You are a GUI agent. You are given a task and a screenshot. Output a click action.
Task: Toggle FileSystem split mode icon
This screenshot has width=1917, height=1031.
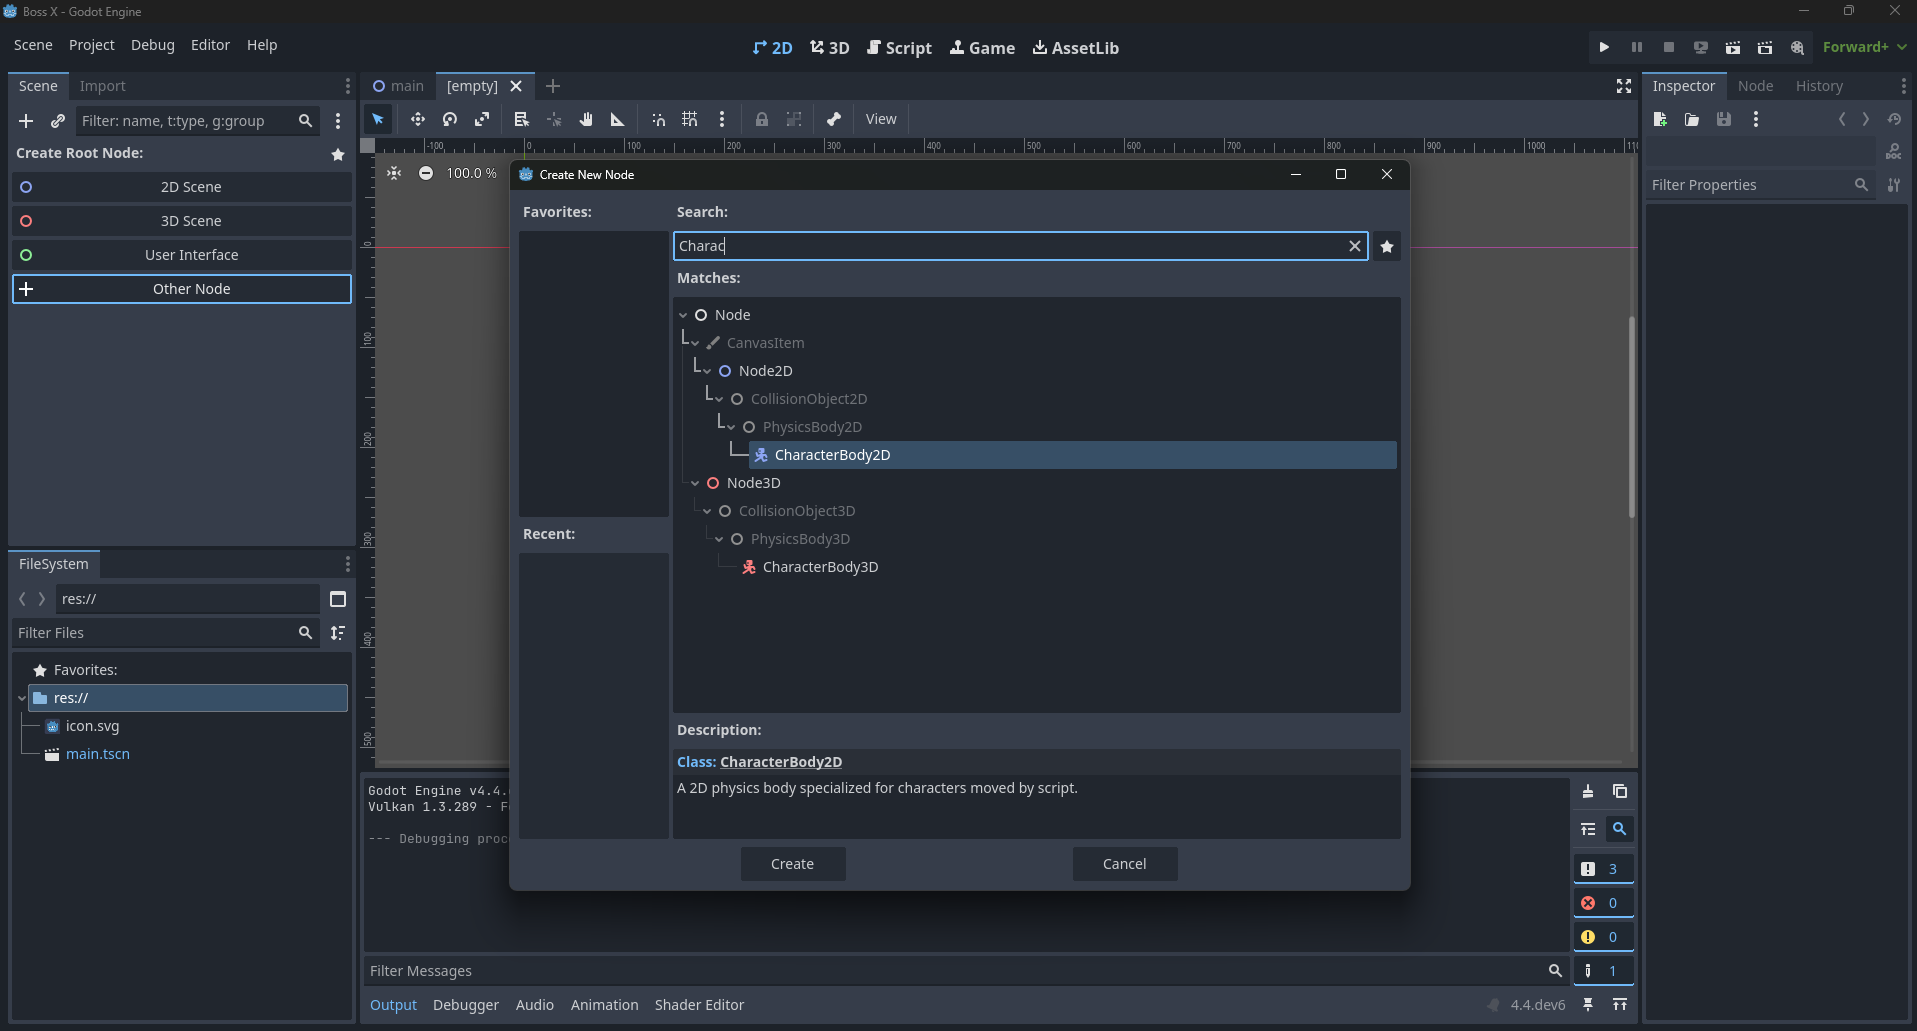pyautogui.click(x=338, y=599)
